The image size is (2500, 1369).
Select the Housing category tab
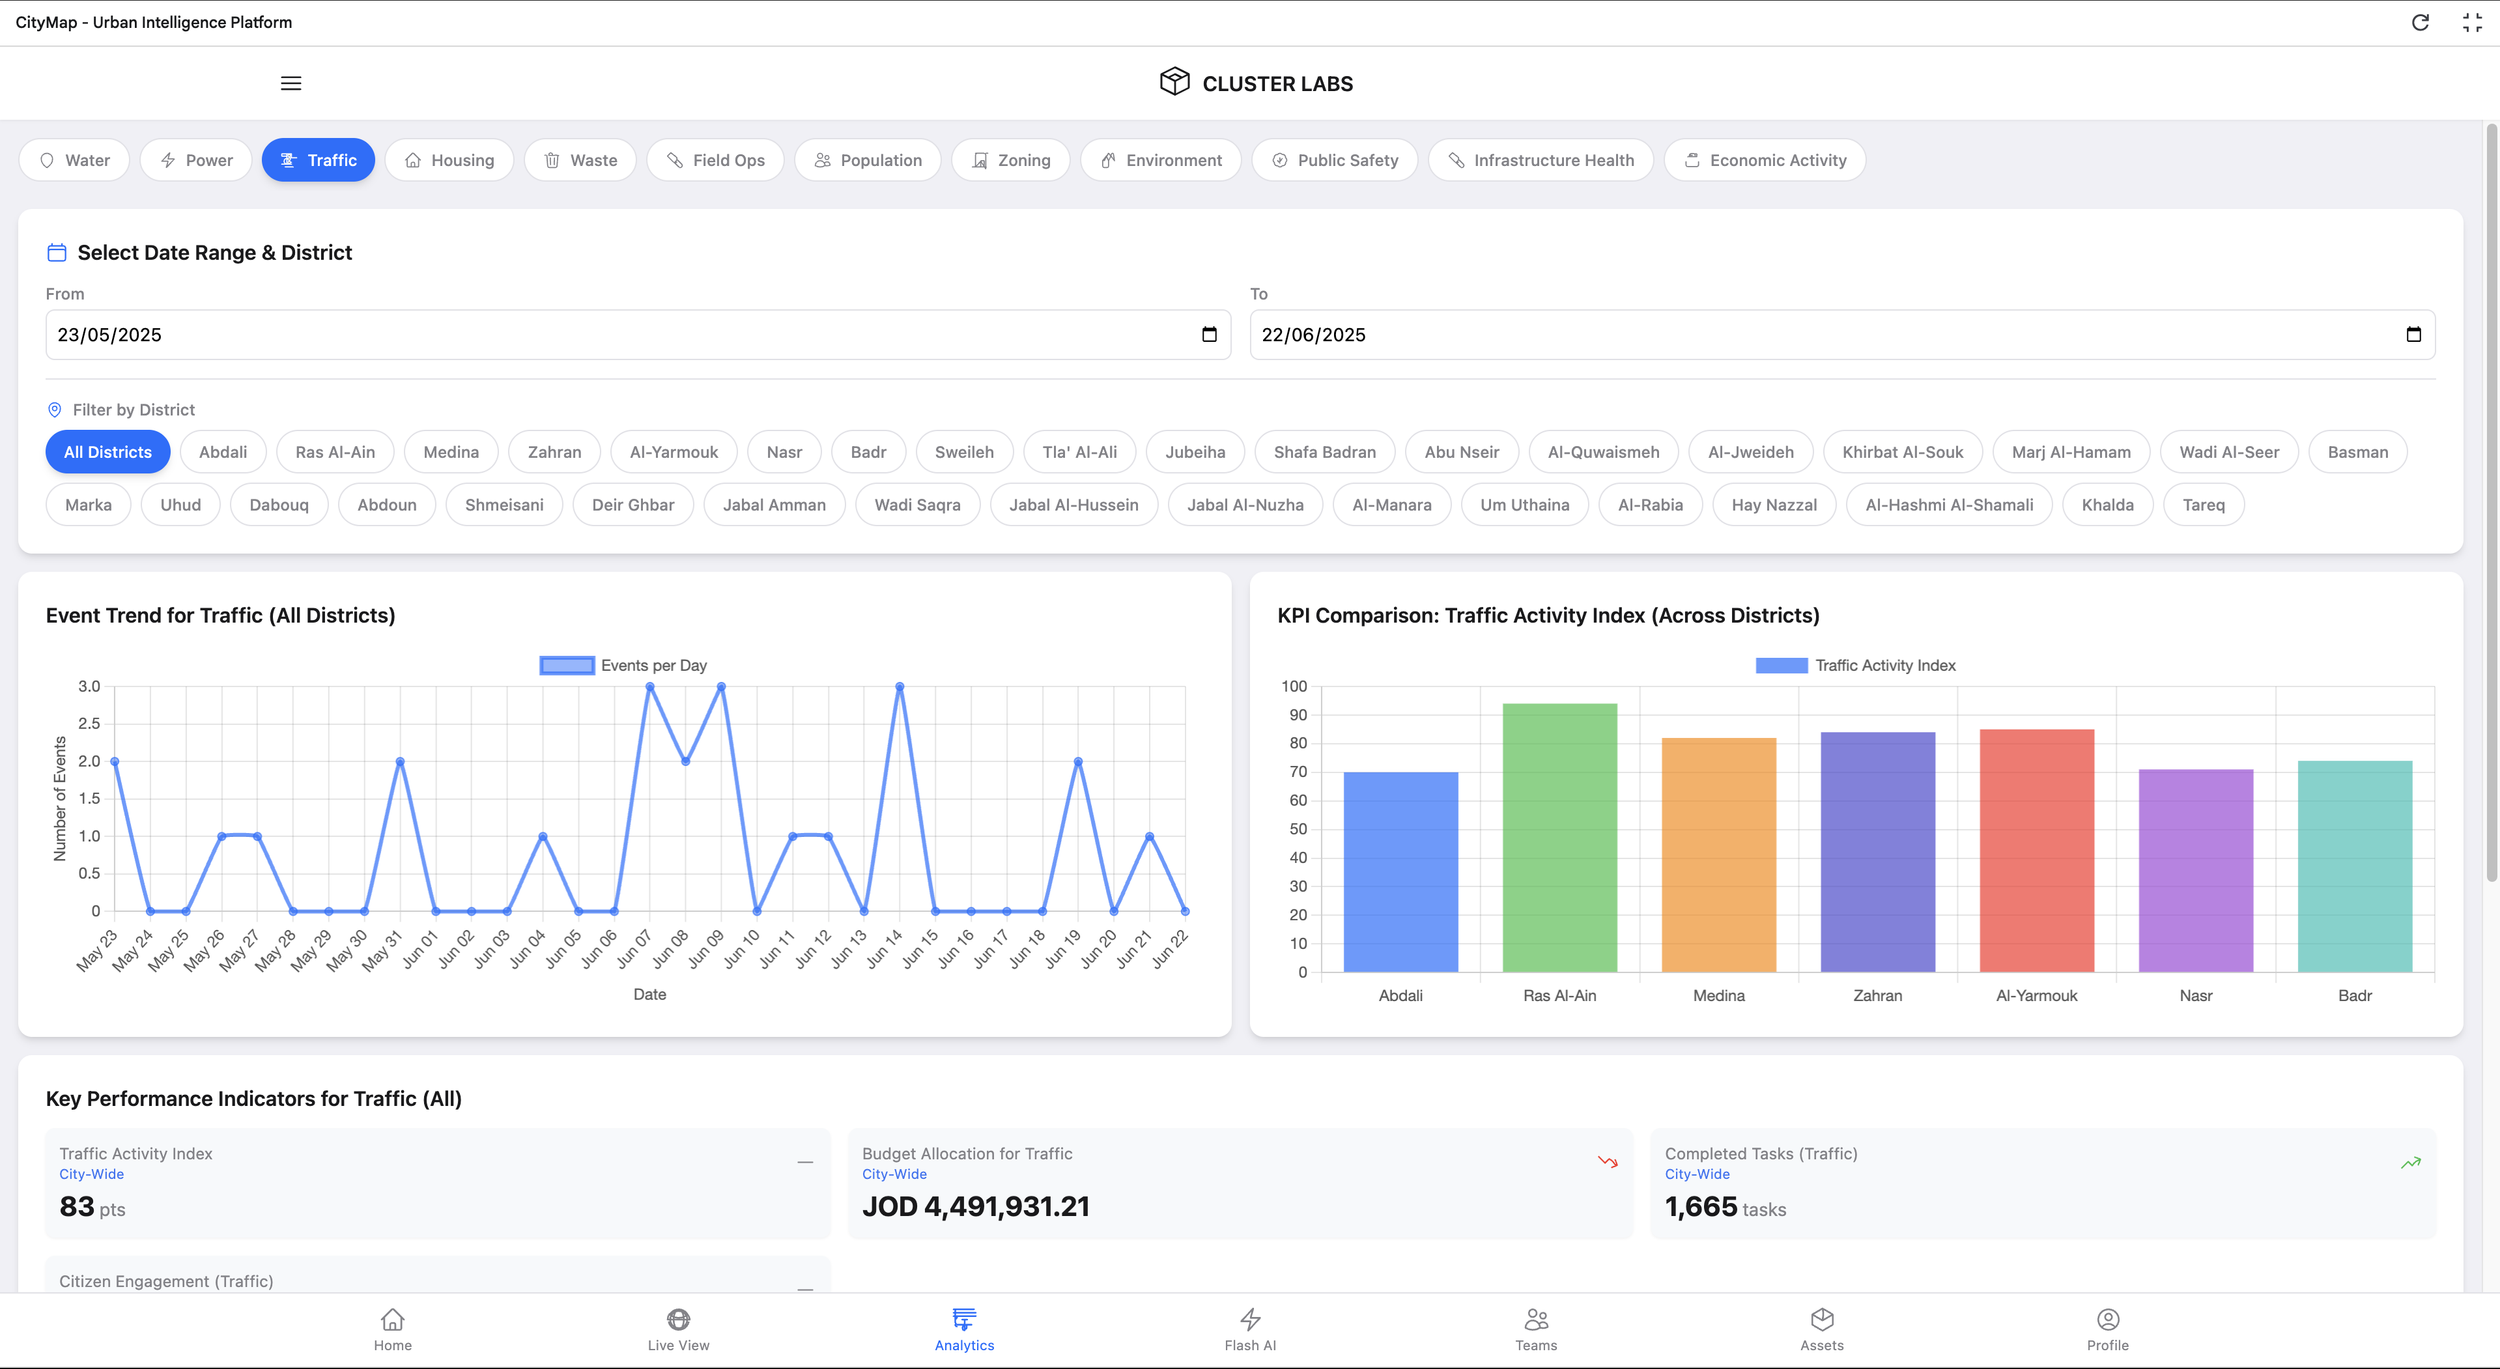coord(449,160)
